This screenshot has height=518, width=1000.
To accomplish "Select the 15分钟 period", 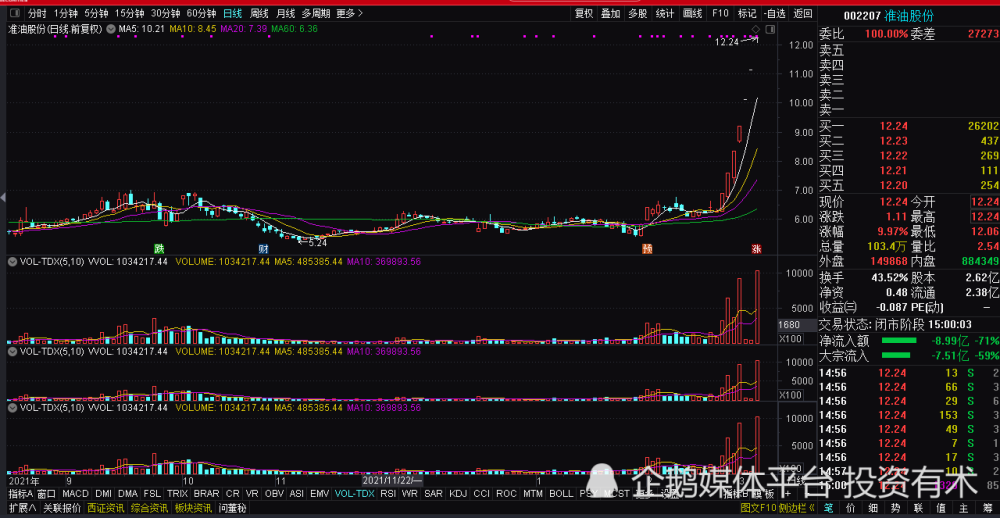I will coord(129,13).
